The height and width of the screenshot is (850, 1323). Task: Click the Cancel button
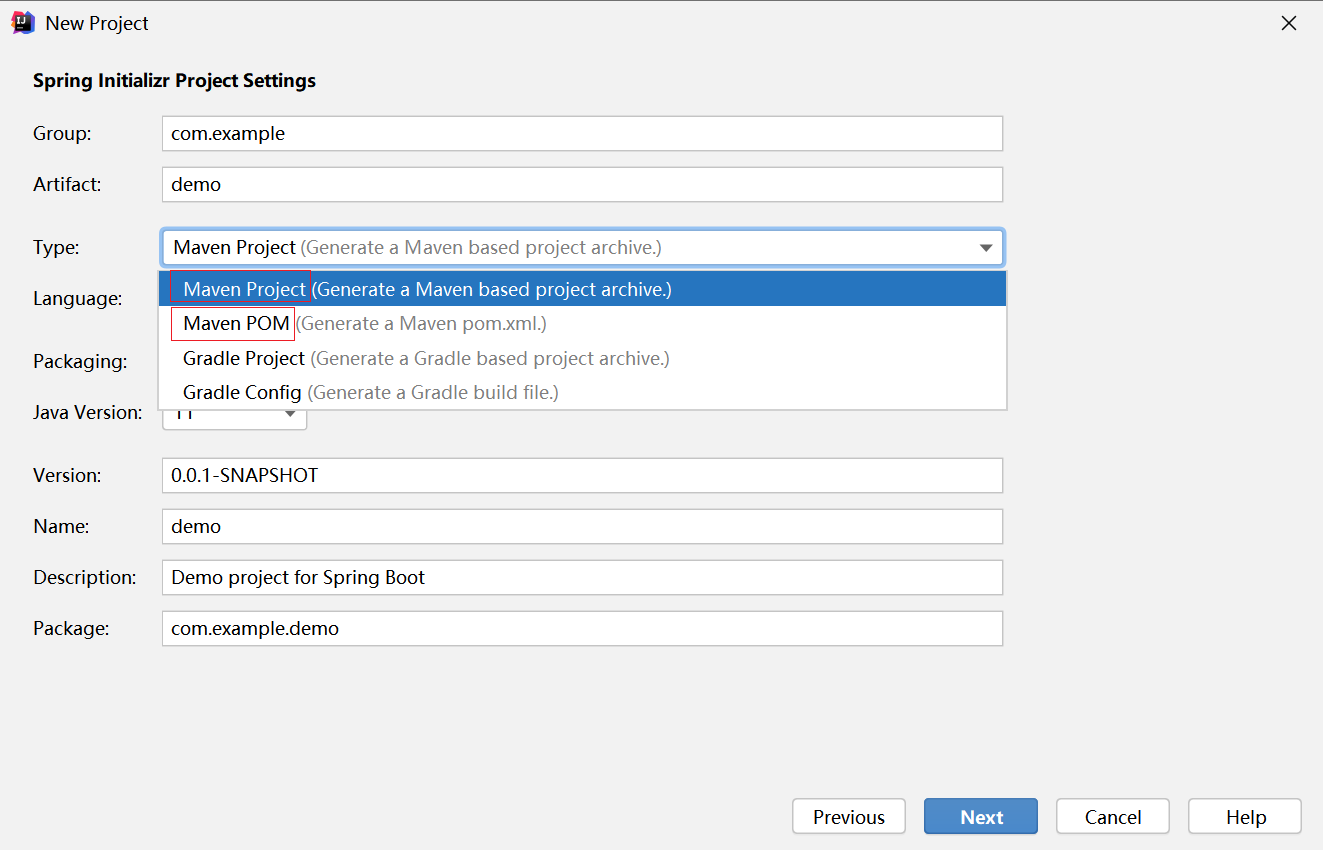(1112, 816)
